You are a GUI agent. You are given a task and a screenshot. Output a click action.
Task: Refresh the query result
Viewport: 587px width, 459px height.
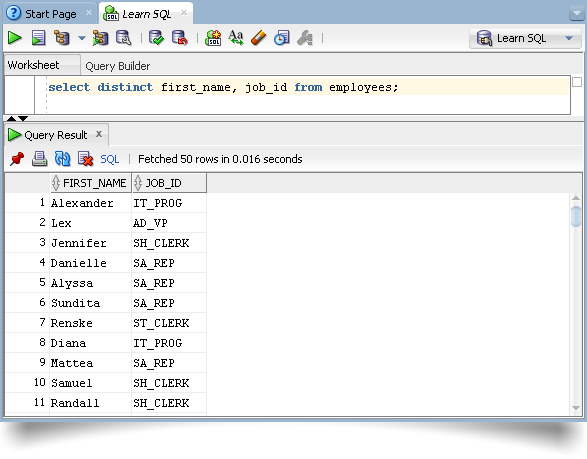[63, 159]
